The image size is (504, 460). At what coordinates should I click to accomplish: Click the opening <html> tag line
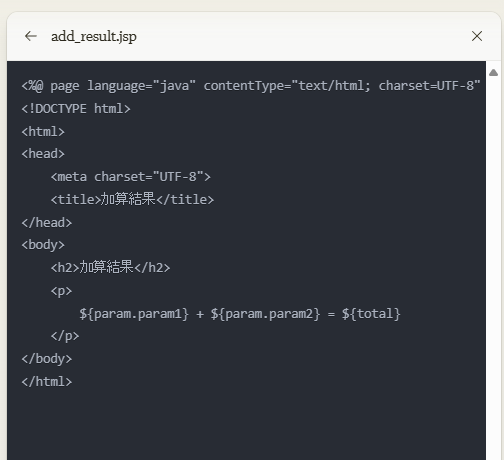(43, 132)
